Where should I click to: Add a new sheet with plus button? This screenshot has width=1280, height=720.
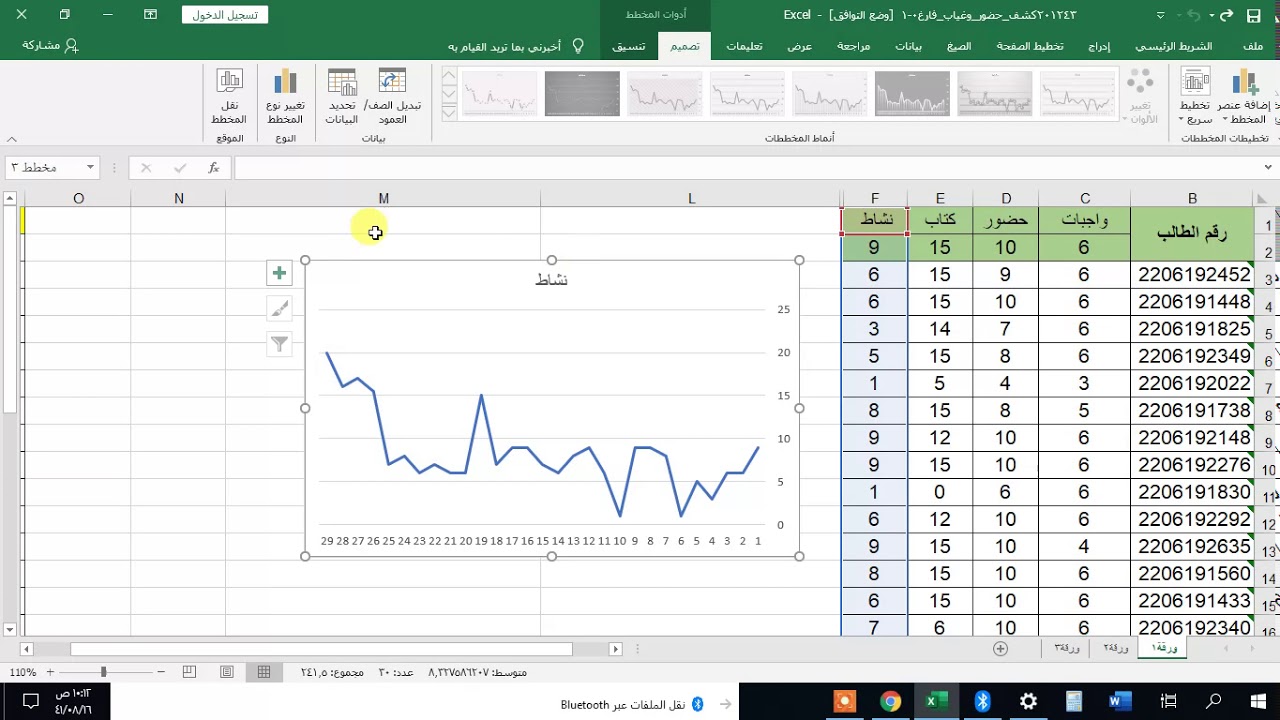click(1000, 648)
